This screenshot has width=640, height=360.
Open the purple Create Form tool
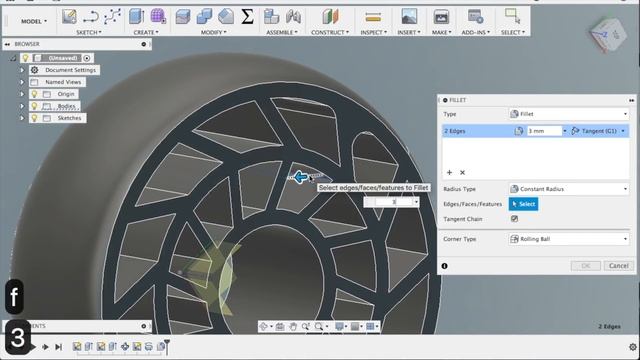pos(158,17)
